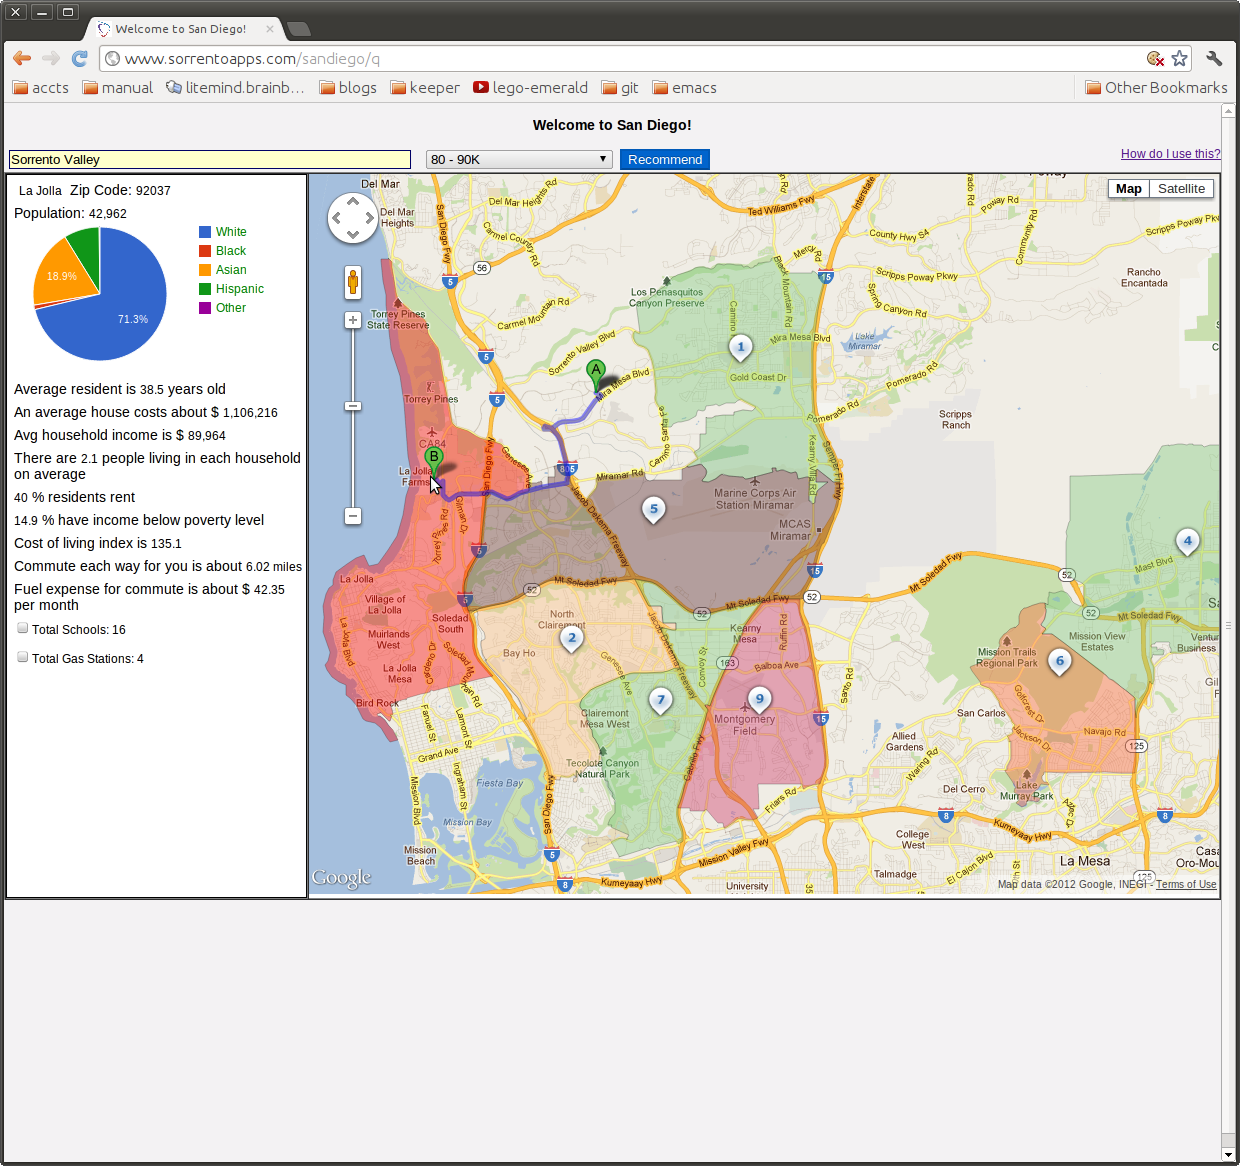
Task: Click green route marker A
Action: tap(596, 371)
